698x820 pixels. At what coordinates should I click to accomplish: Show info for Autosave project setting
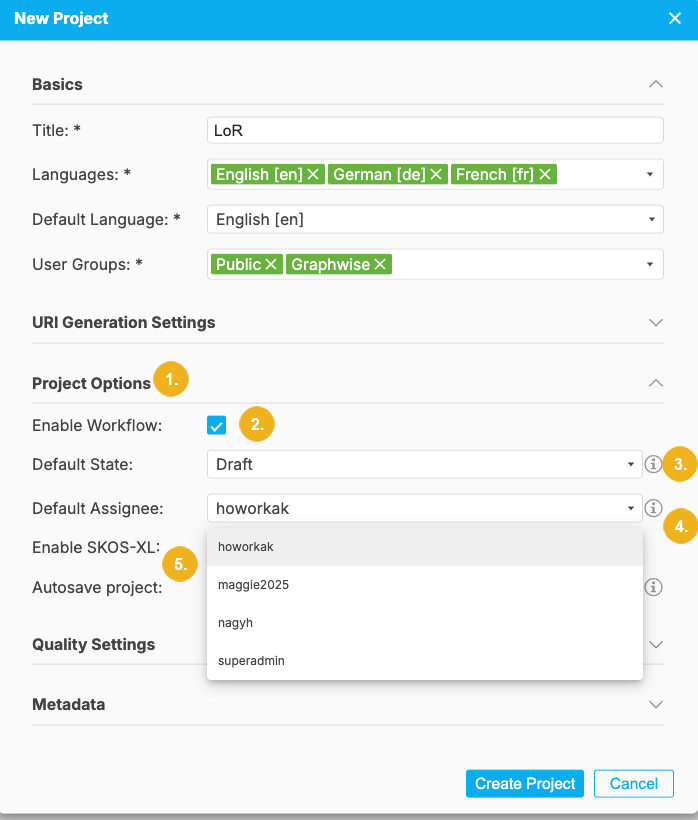[x=653, y=587]
